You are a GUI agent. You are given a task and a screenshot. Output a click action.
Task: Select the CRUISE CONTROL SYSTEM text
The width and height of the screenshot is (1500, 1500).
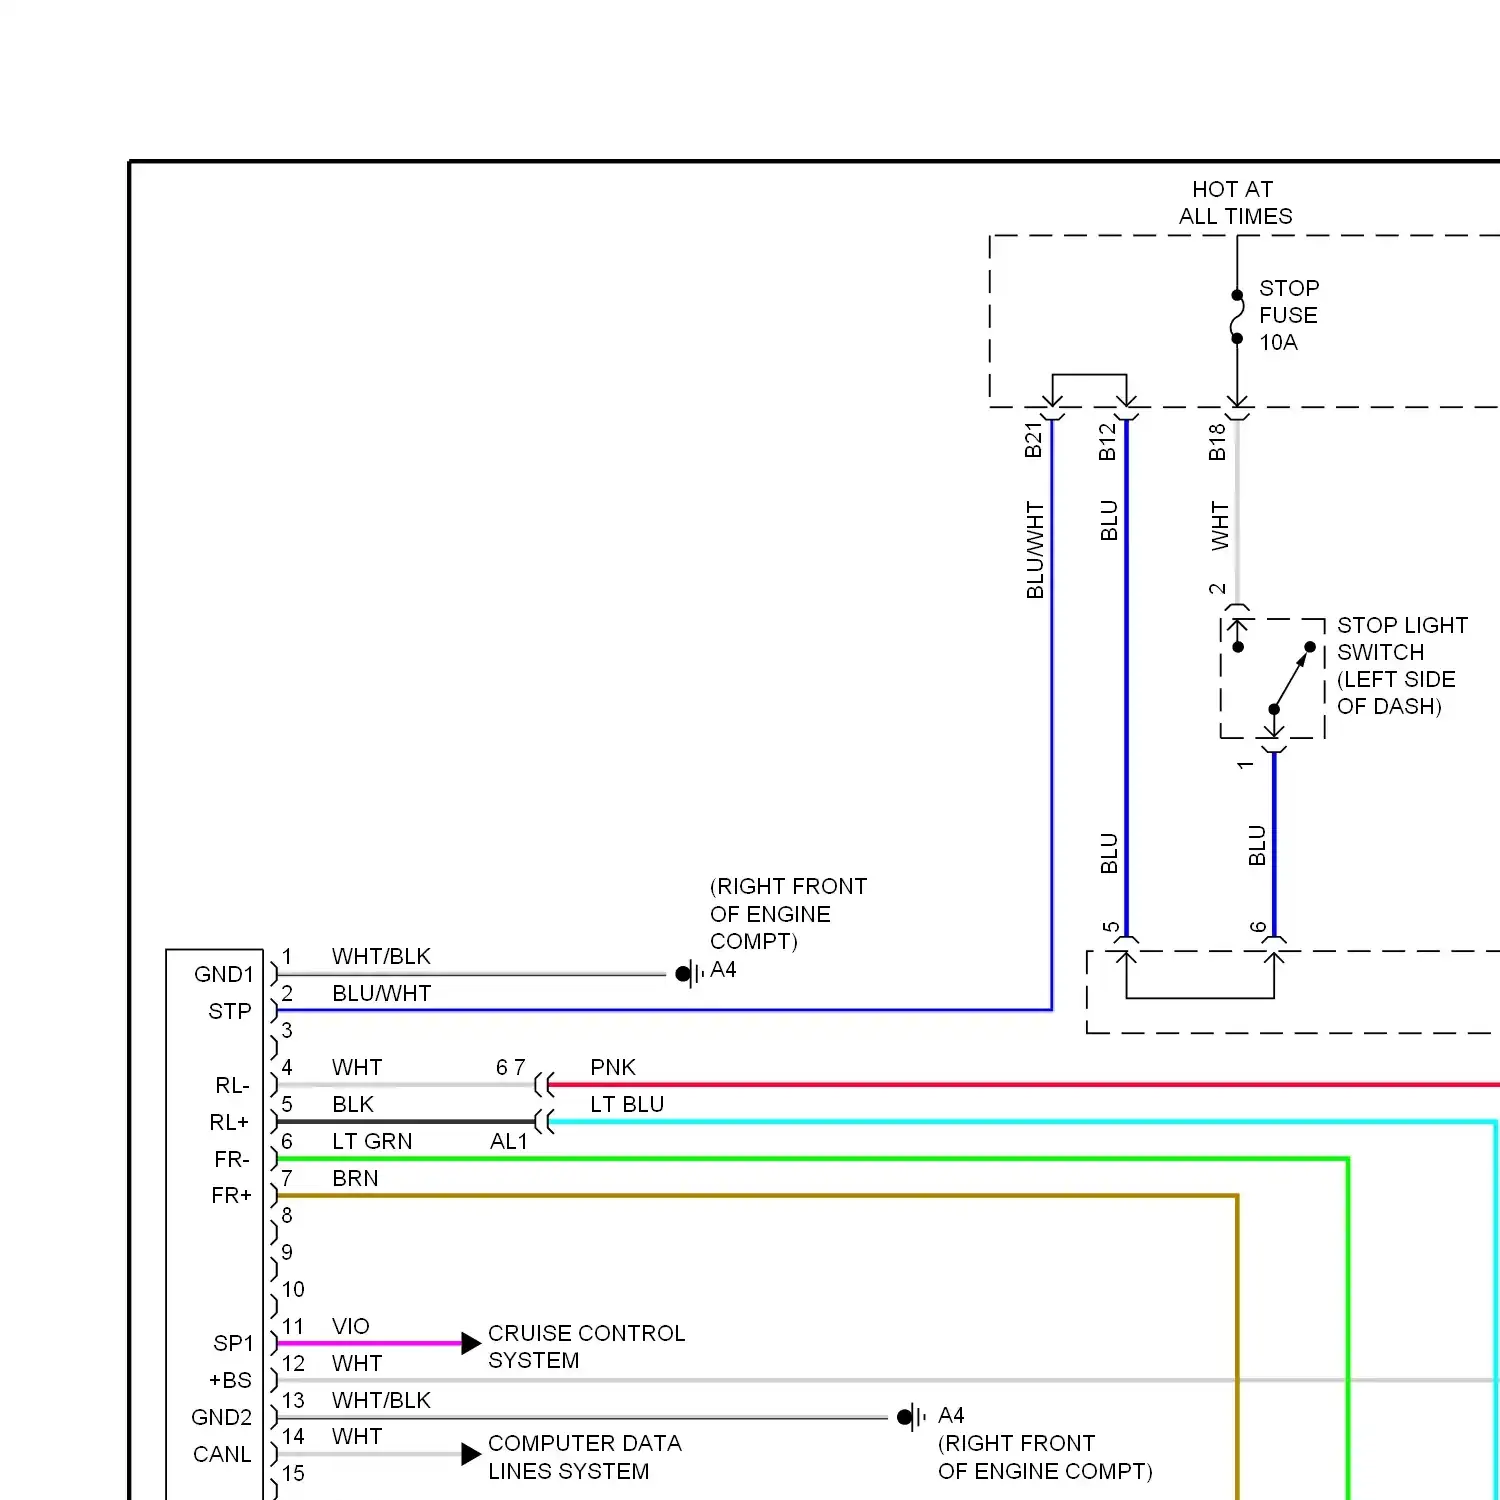click(x=586, y=1347)
